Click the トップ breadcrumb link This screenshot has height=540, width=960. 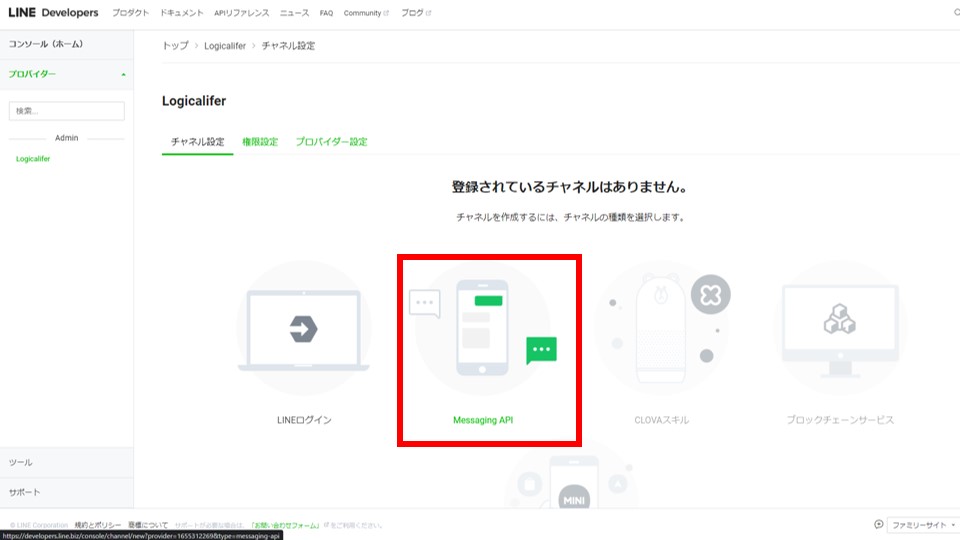tap(175, 46)
